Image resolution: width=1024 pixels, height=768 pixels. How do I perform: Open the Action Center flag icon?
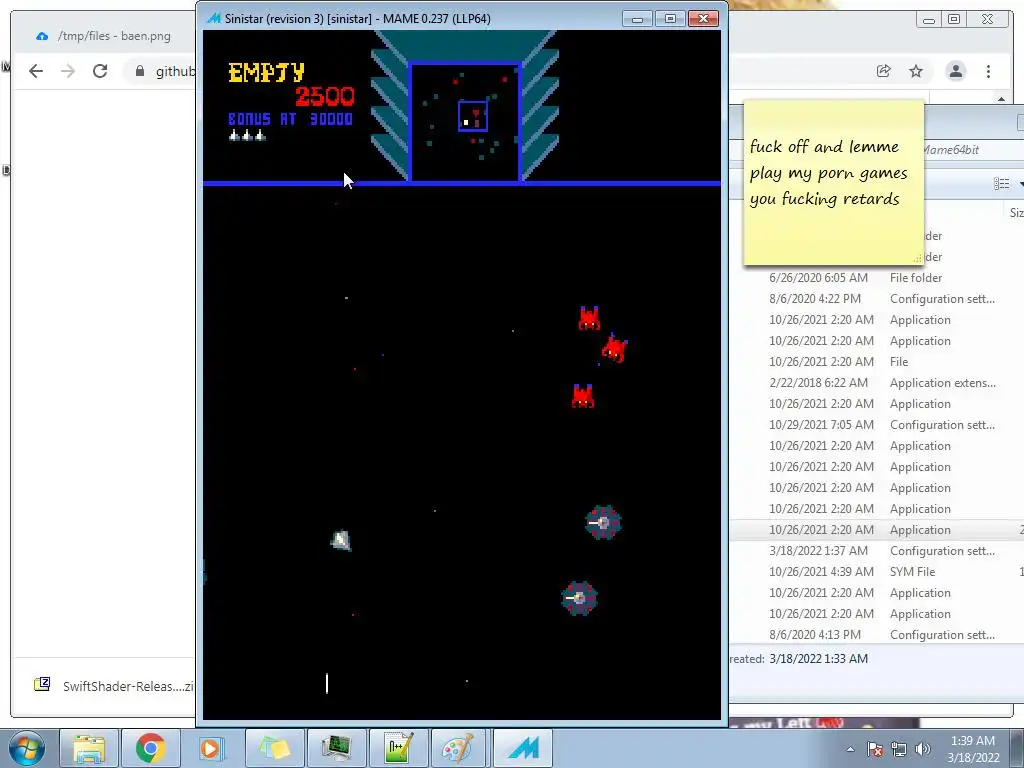click(875, 749)
